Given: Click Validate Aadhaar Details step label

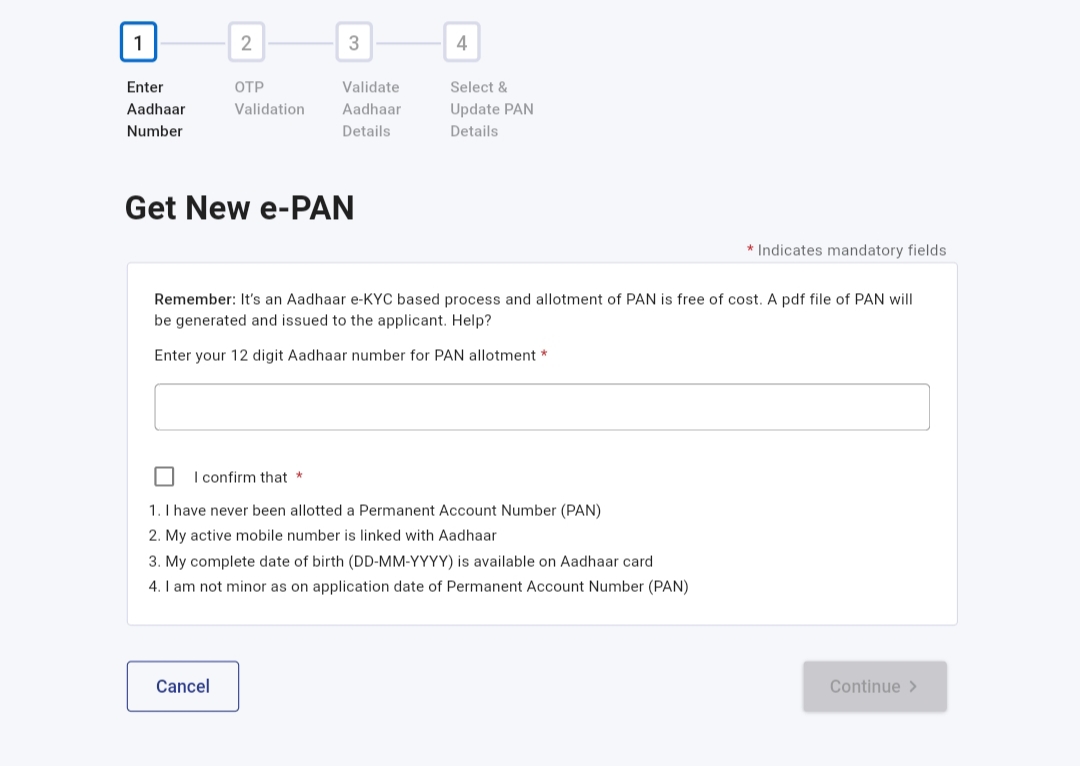Looking at the screenshot, I should pos(371,109).
